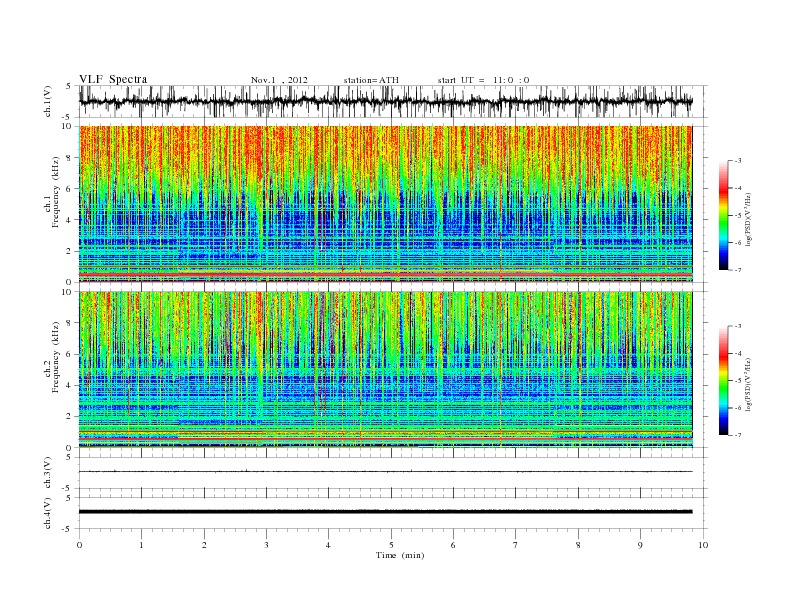Click time axis tick label "0"

click(79, 545)
